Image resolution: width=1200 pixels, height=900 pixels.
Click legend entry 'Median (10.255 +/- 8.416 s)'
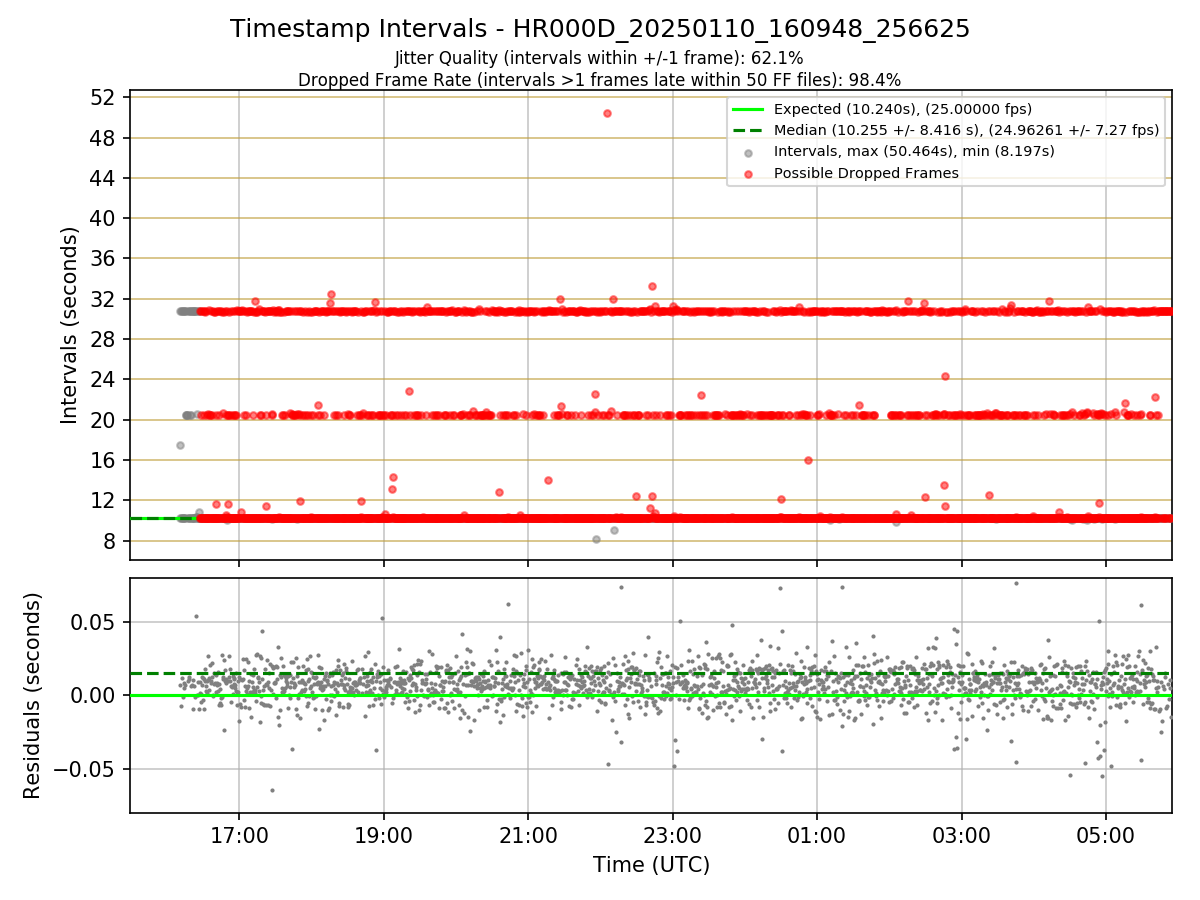point(966,130)
